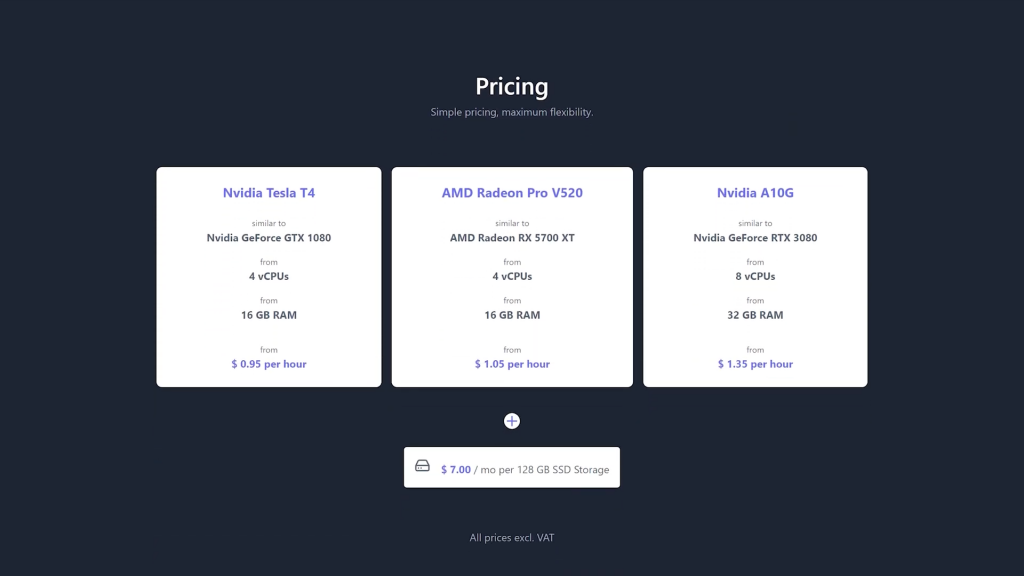Click the $ 1.35 per hour price
Screen dimensions: 1024x576
coord(755,364)
